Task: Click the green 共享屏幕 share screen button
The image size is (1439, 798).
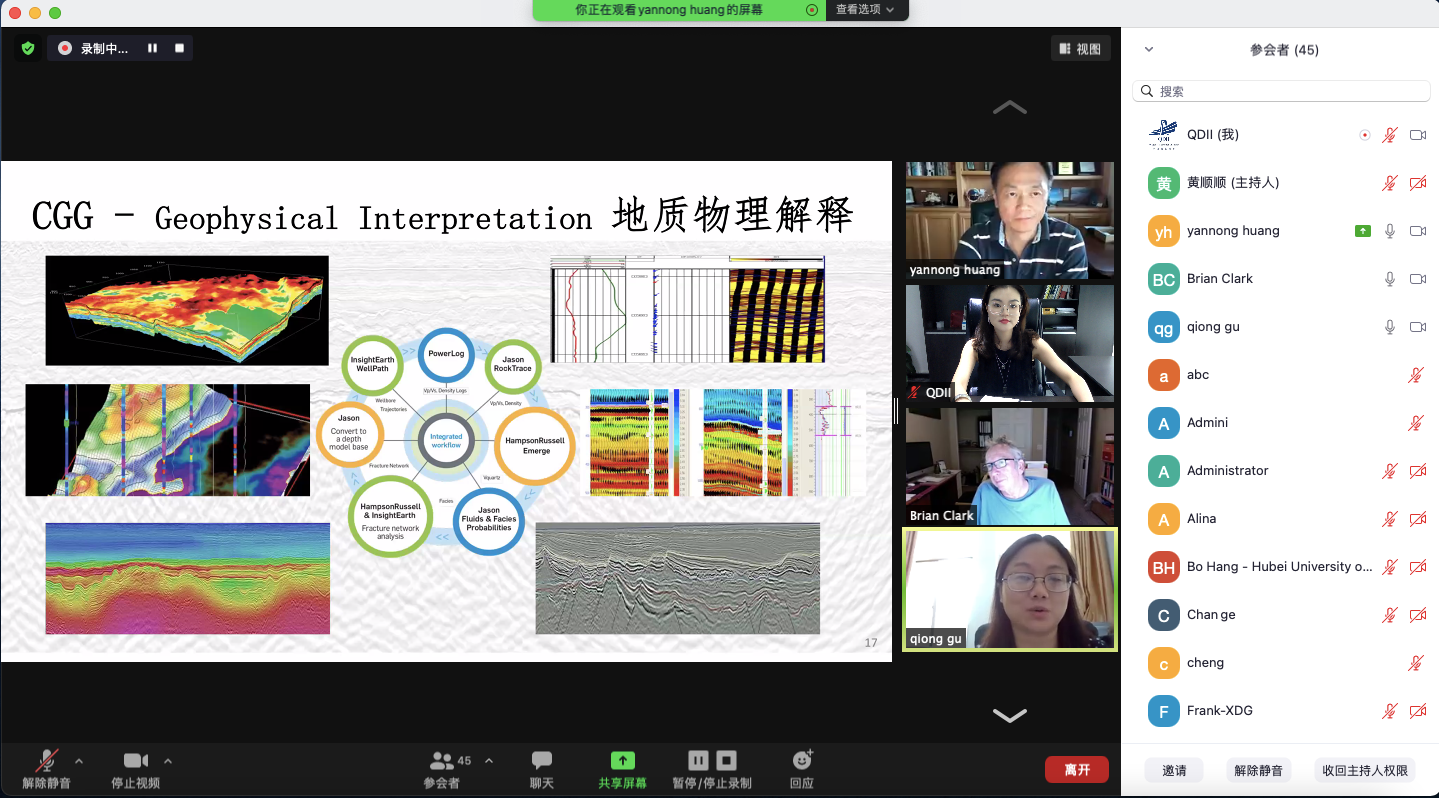Action: pyautogui.click(x=622, y=769)
